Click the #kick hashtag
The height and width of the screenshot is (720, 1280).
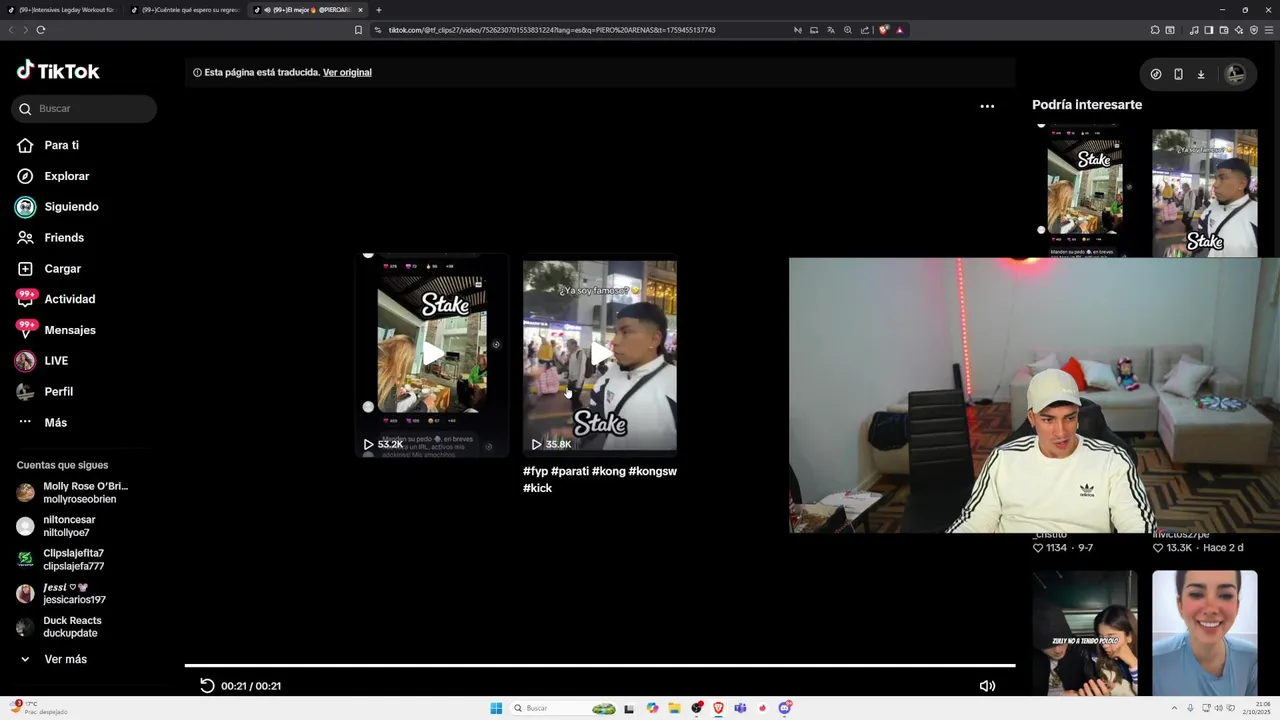tap(537, 488)
